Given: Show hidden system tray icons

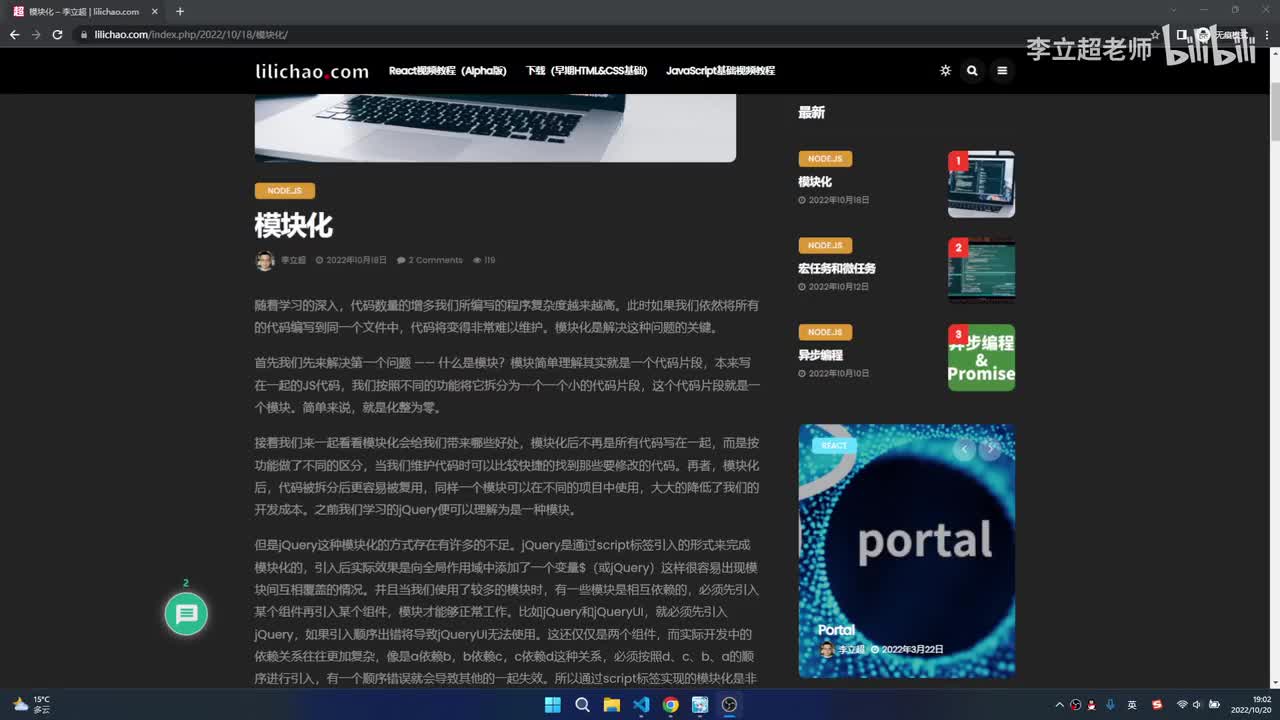Looking at the screenshot, I should [x=1058, y=705].
